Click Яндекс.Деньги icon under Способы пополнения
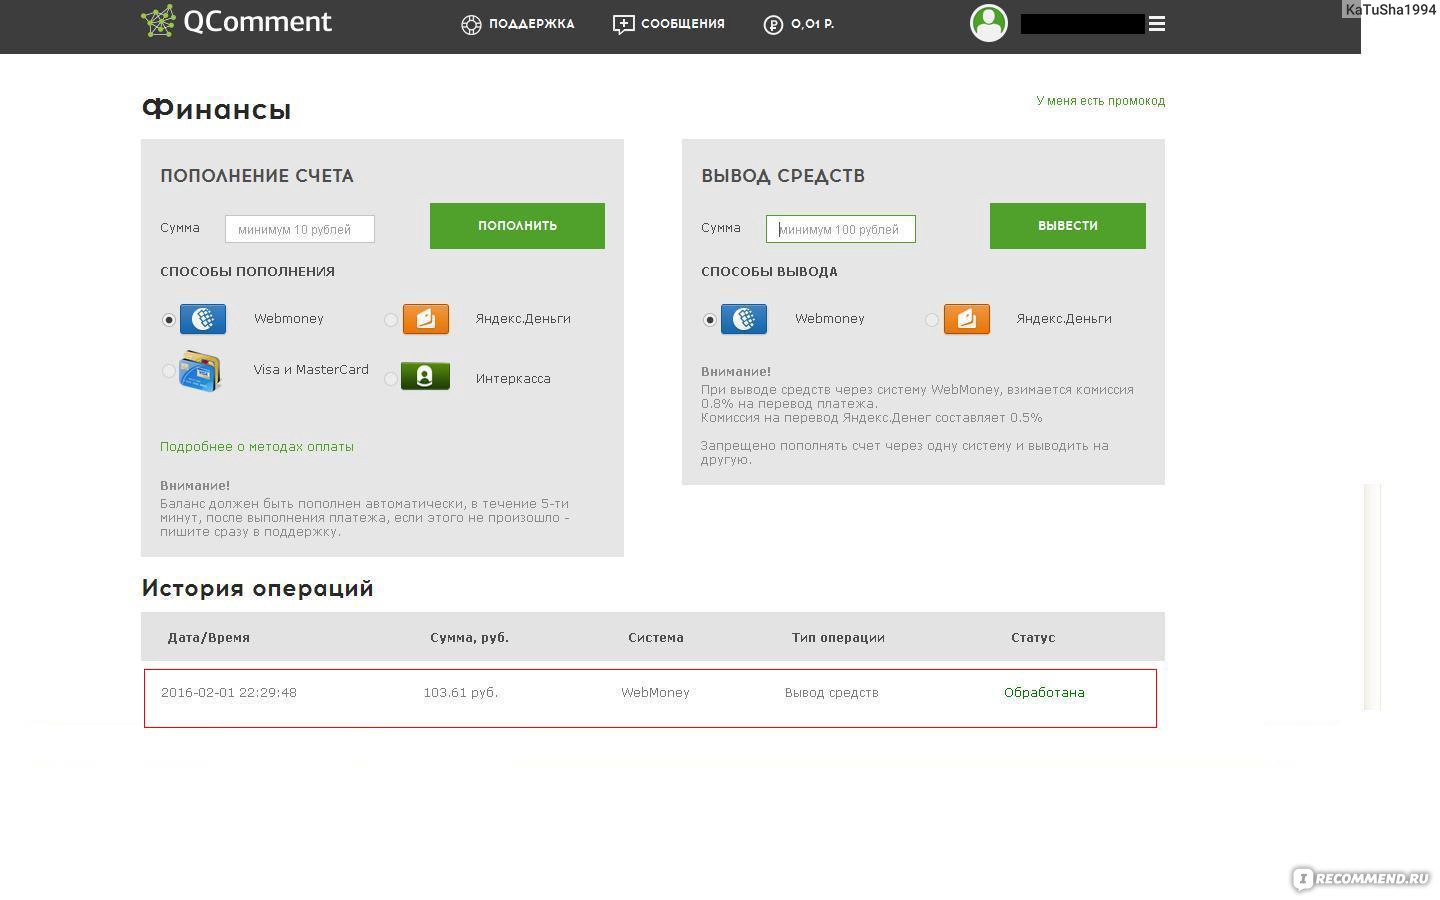 click(425, 319)
